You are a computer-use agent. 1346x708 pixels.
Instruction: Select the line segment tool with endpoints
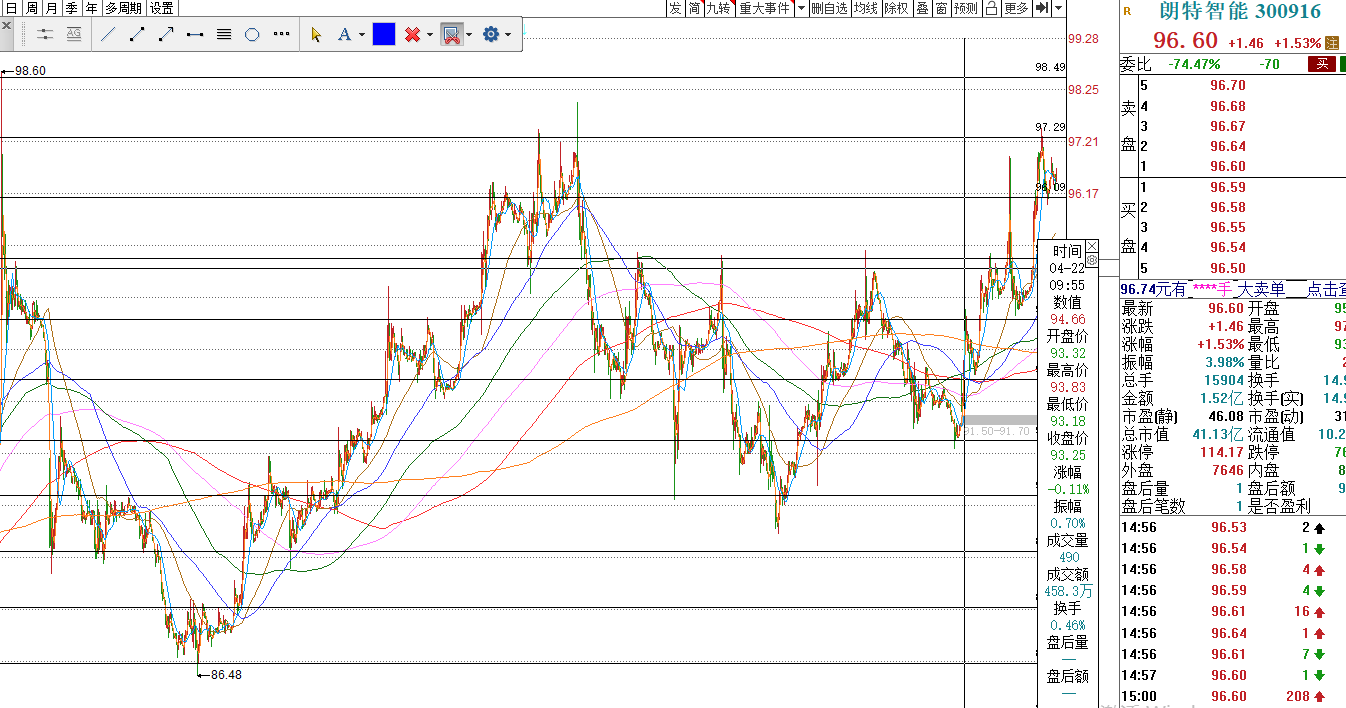137,34
